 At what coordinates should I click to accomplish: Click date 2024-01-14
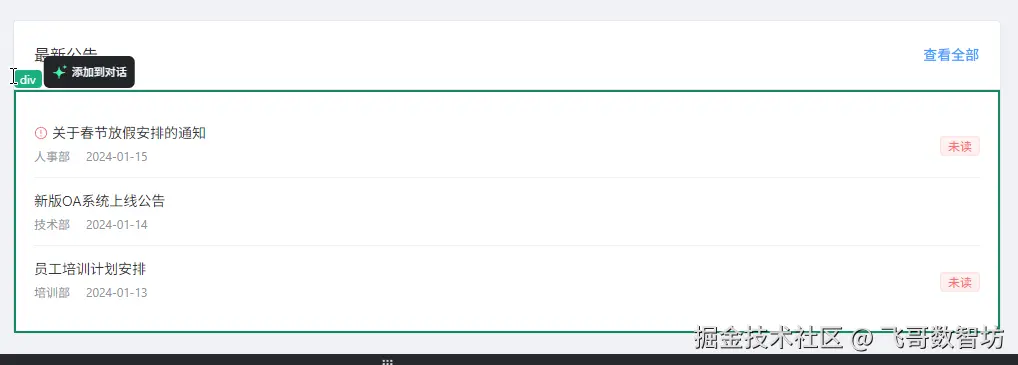(117, 225)
